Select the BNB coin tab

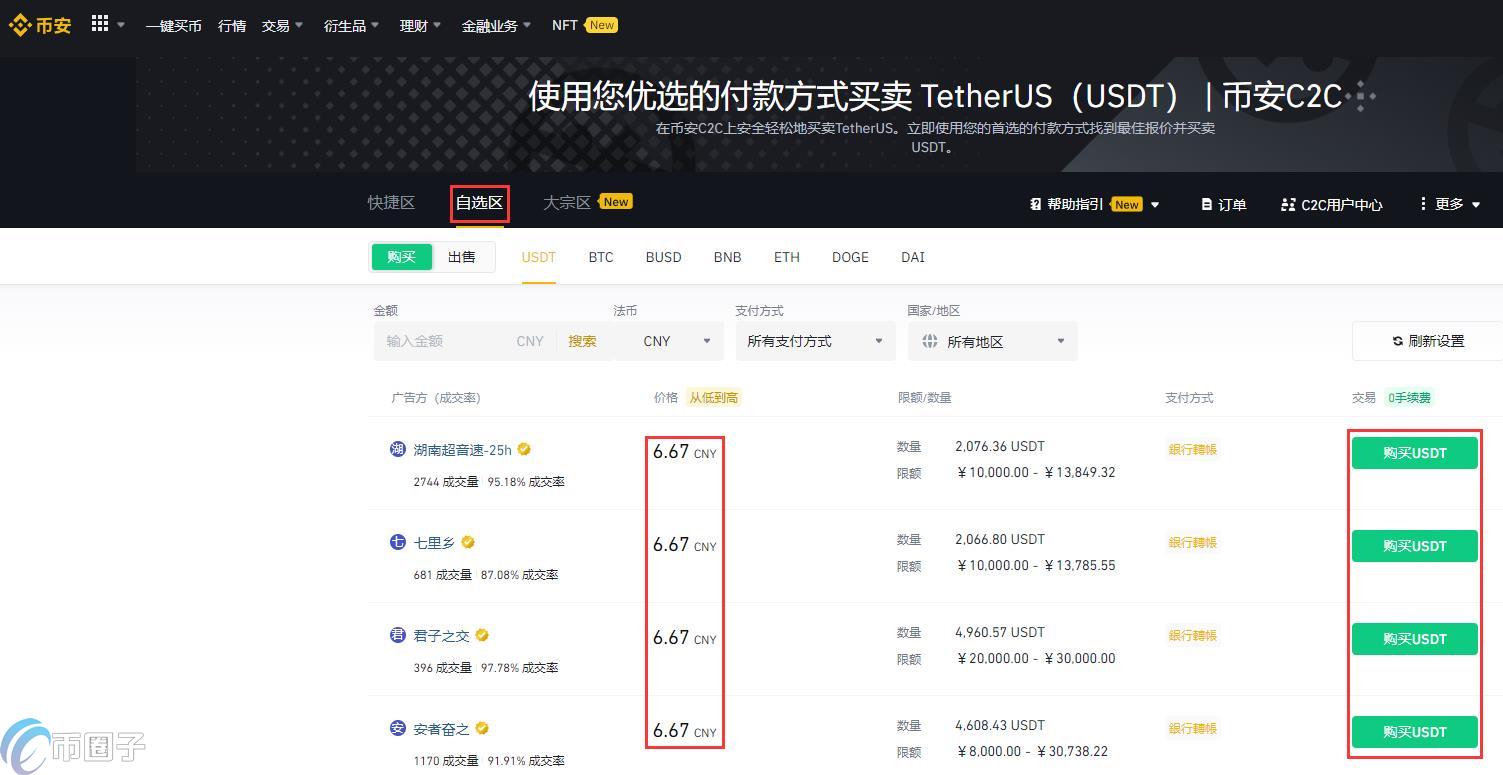pyautogui.click(x=727, y=257)
